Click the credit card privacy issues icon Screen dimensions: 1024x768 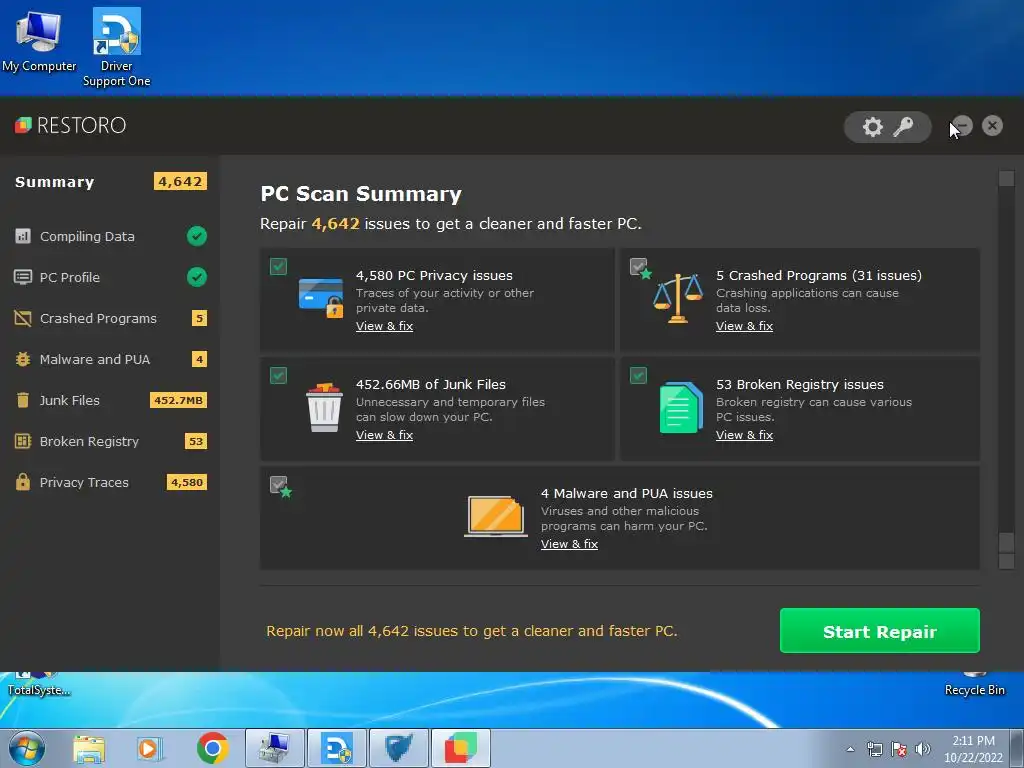point(321,297)
